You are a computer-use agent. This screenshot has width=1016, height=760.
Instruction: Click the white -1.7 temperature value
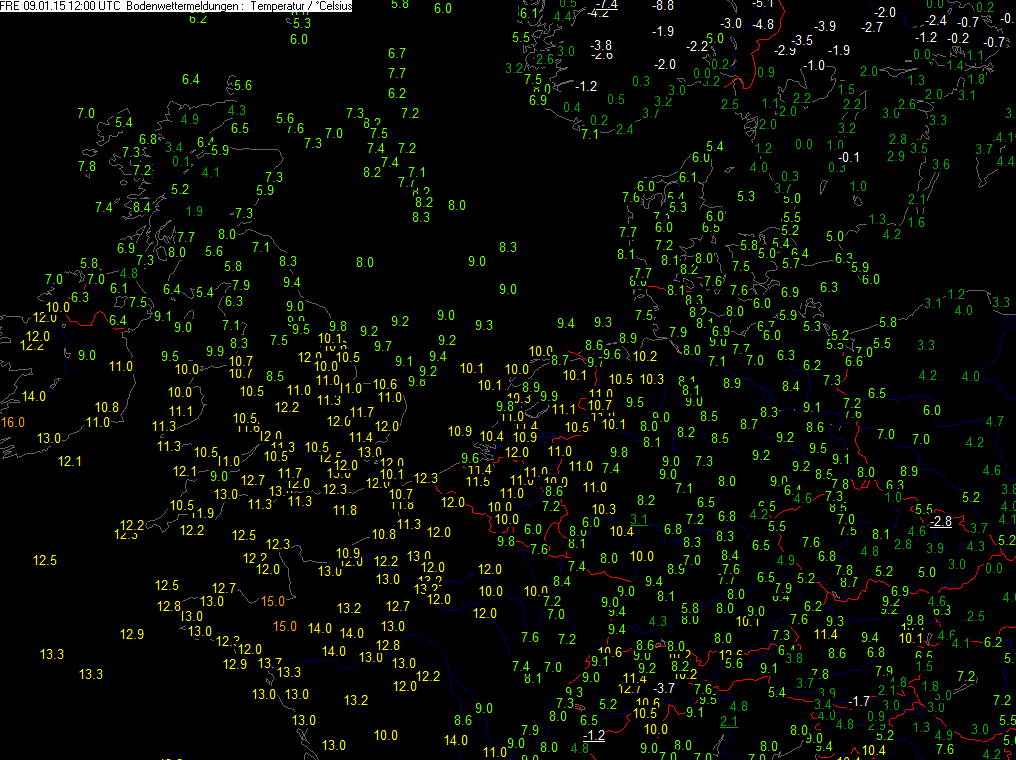tap(859, 700)
